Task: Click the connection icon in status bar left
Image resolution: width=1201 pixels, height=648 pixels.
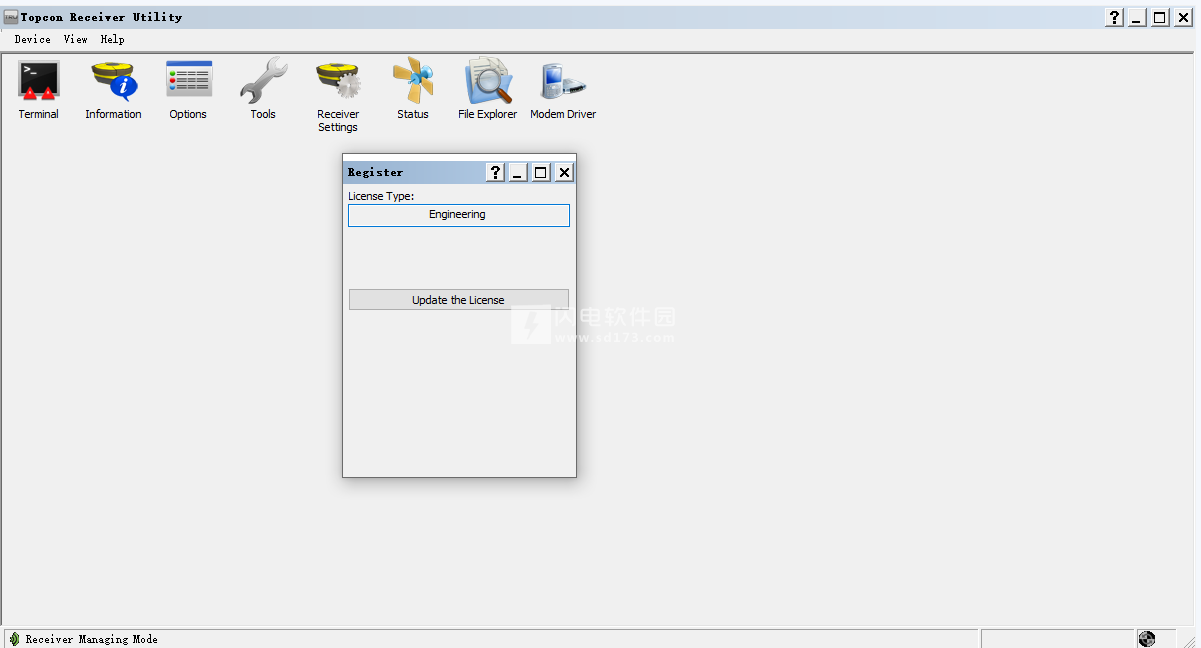Action: (x=14, y=639)
